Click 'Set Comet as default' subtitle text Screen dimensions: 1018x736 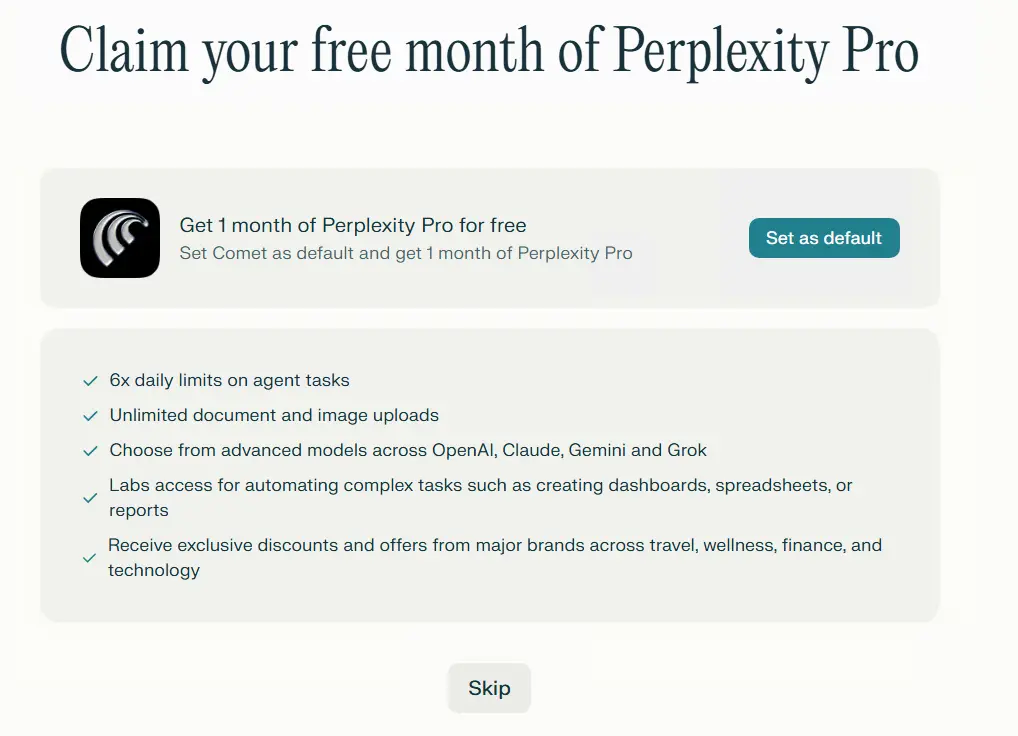406,253
